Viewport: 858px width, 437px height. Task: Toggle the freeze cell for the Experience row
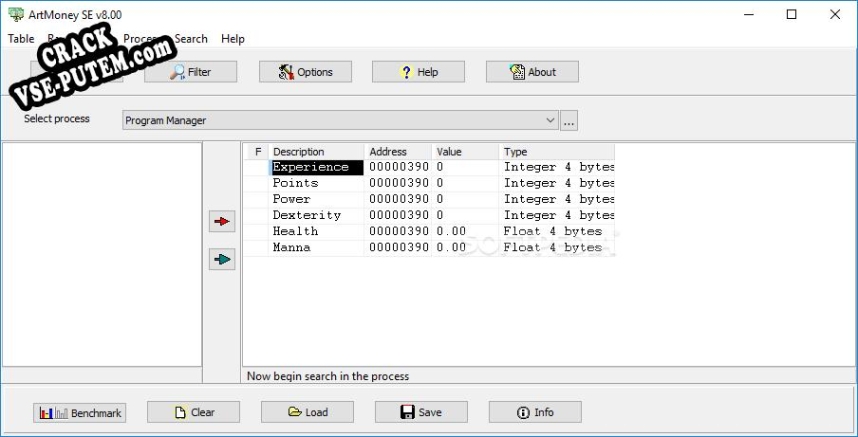tap(257, 167)
